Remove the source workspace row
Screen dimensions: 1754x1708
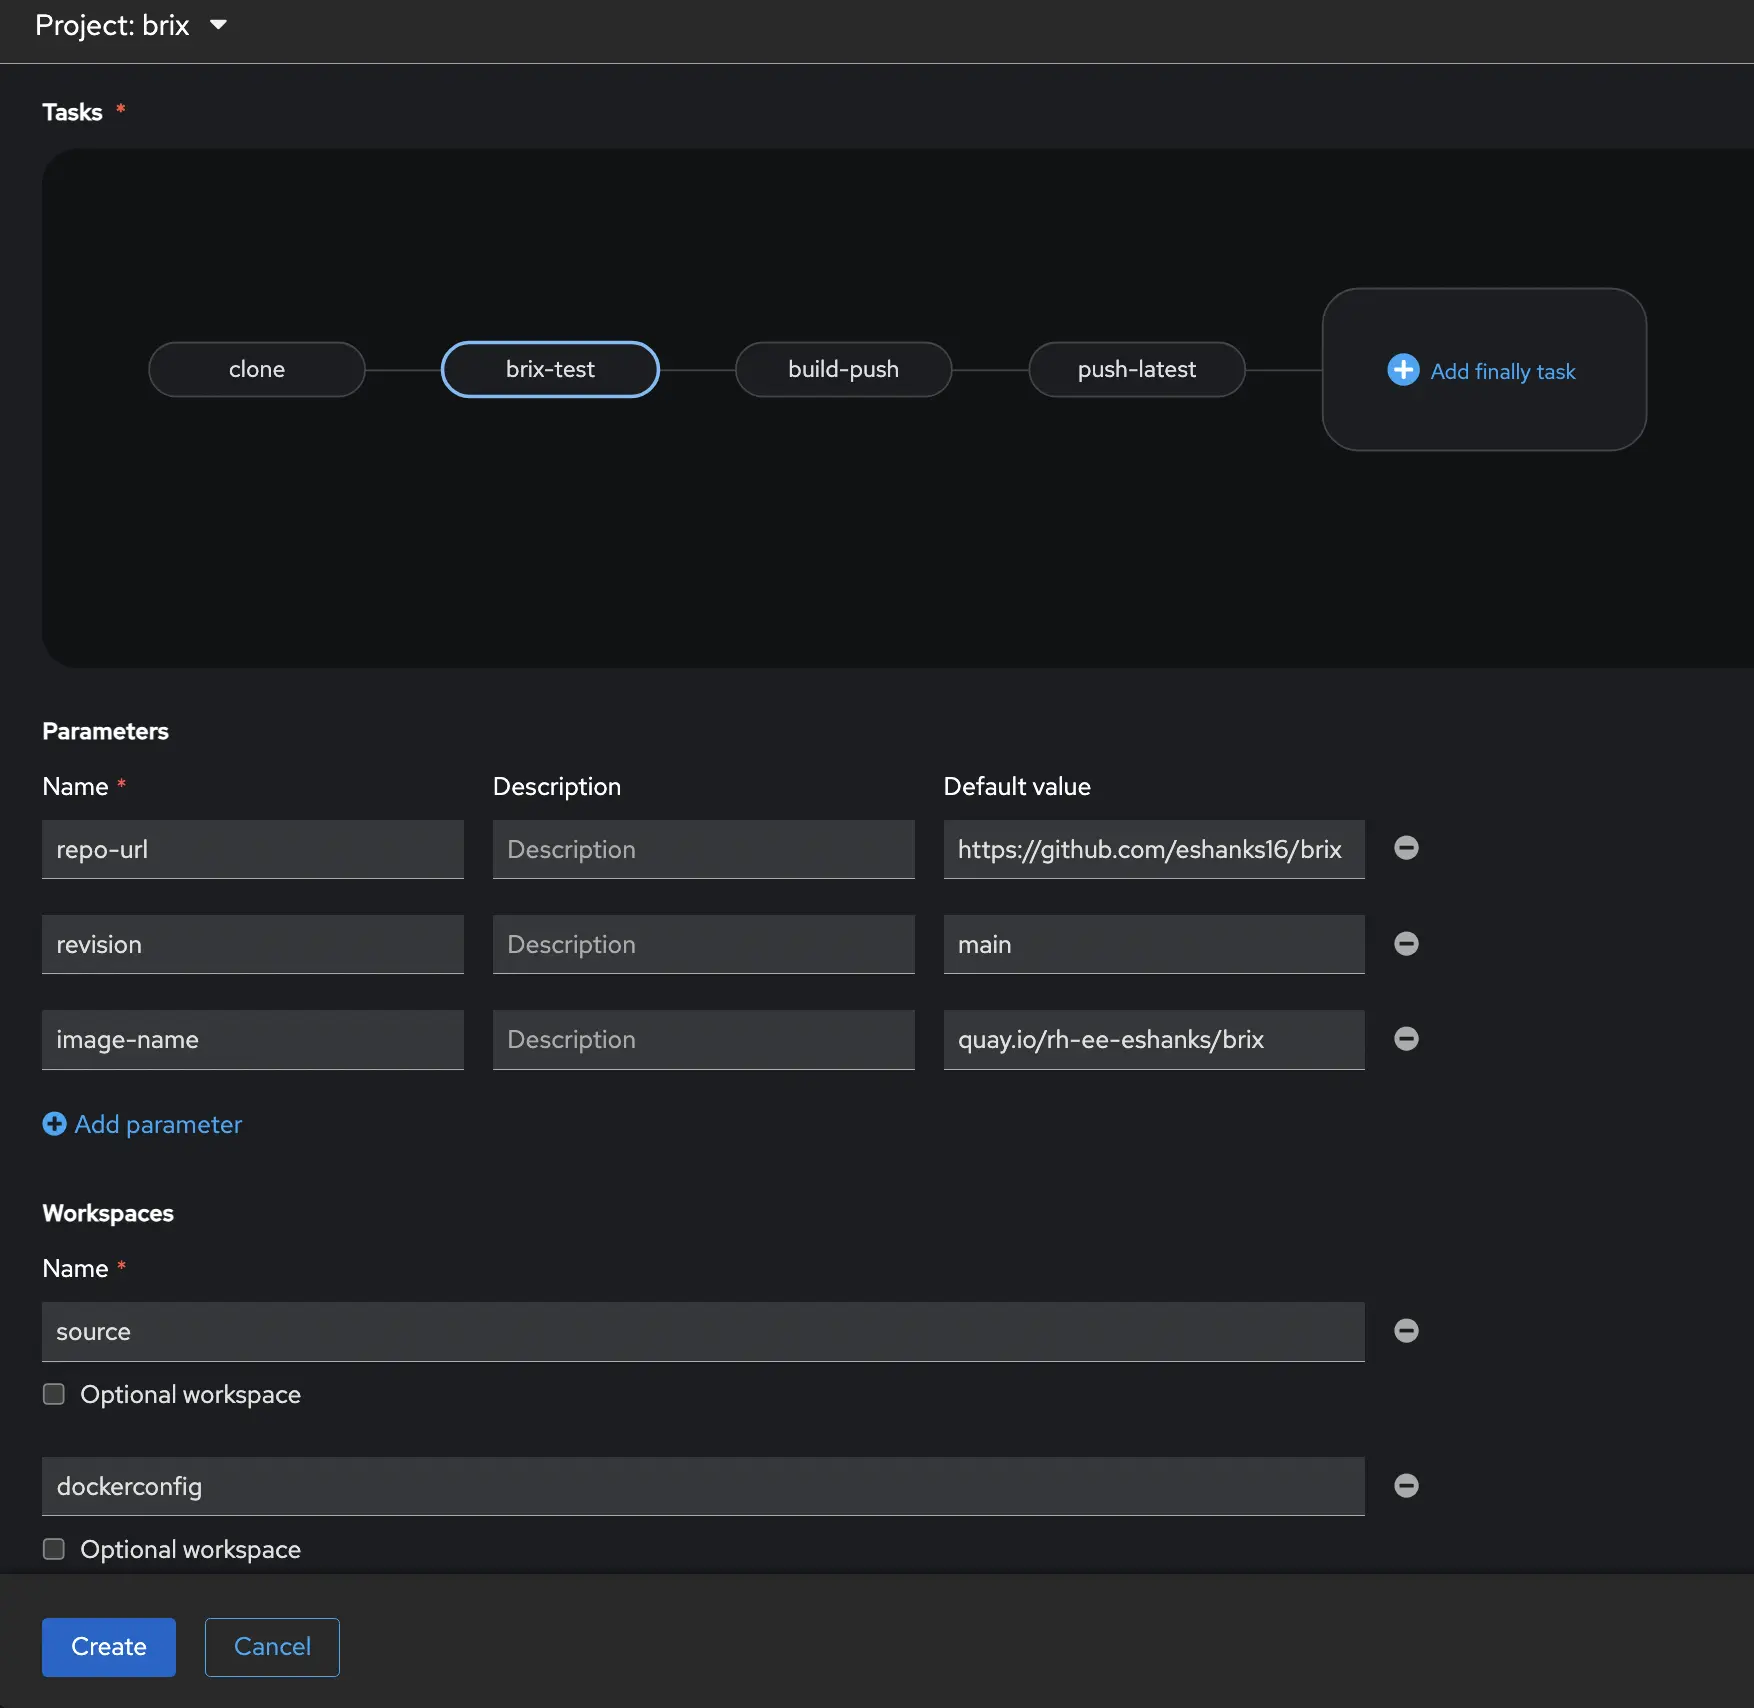click(x=1406, y=1330)
